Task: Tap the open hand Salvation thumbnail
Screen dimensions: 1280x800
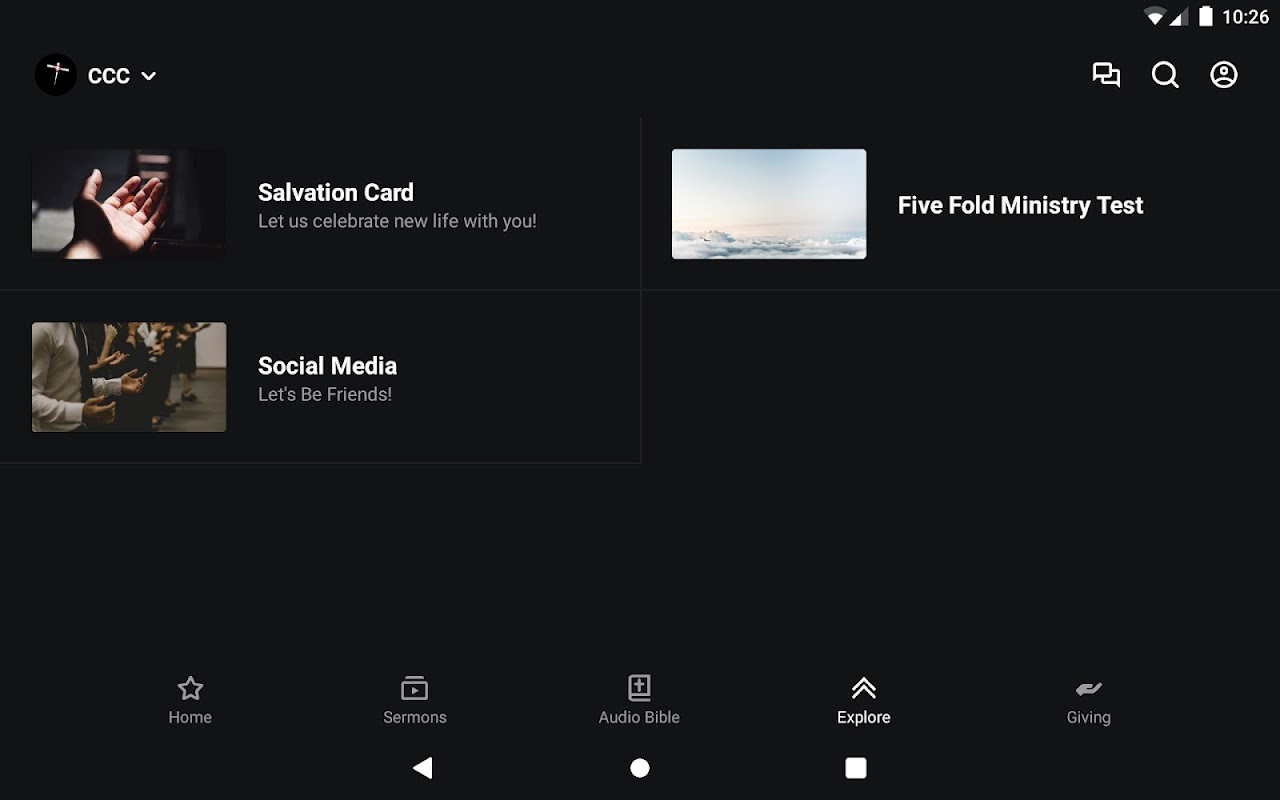Action: pyautogui.click(x=129, y=204)
